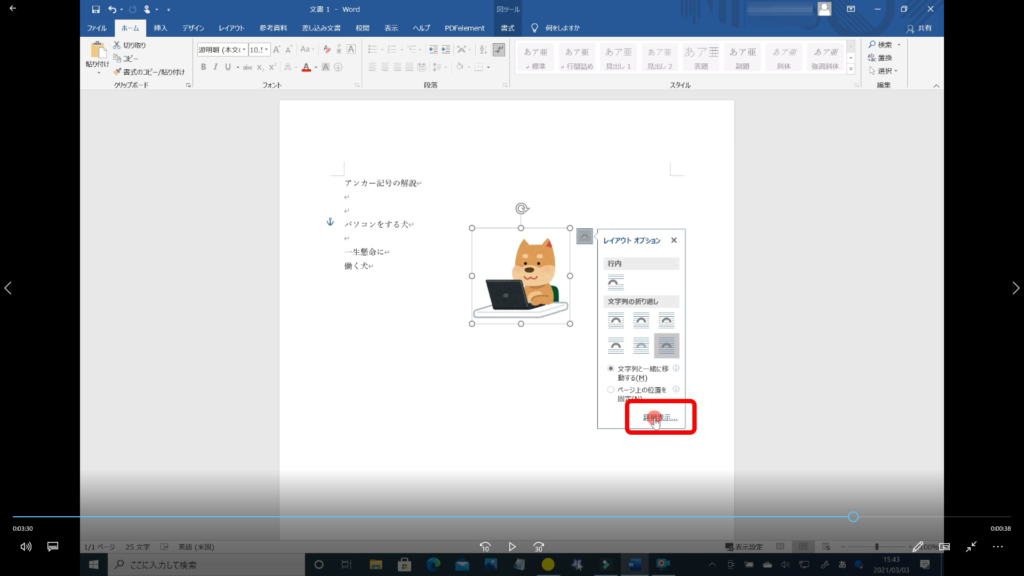Click the paste (貼り付け) clipboard icon
This screenshot has height=576, width=1024.
(x=98, y=55)
